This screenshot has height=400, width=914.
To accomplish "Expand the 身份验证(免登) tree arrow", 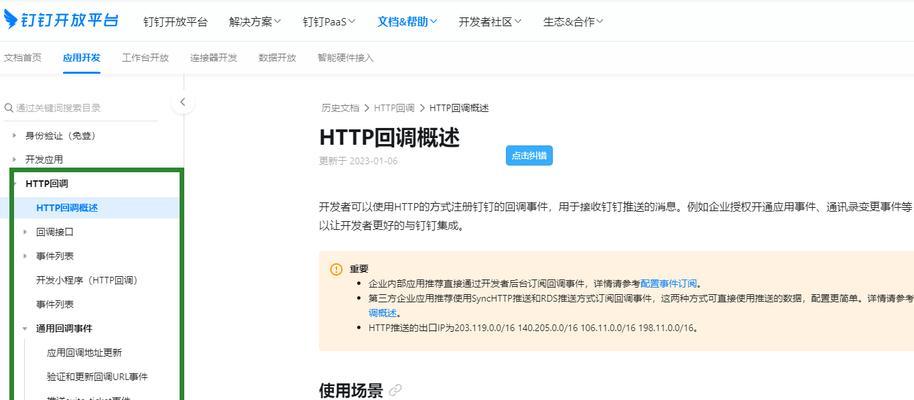I will (15, 135).
